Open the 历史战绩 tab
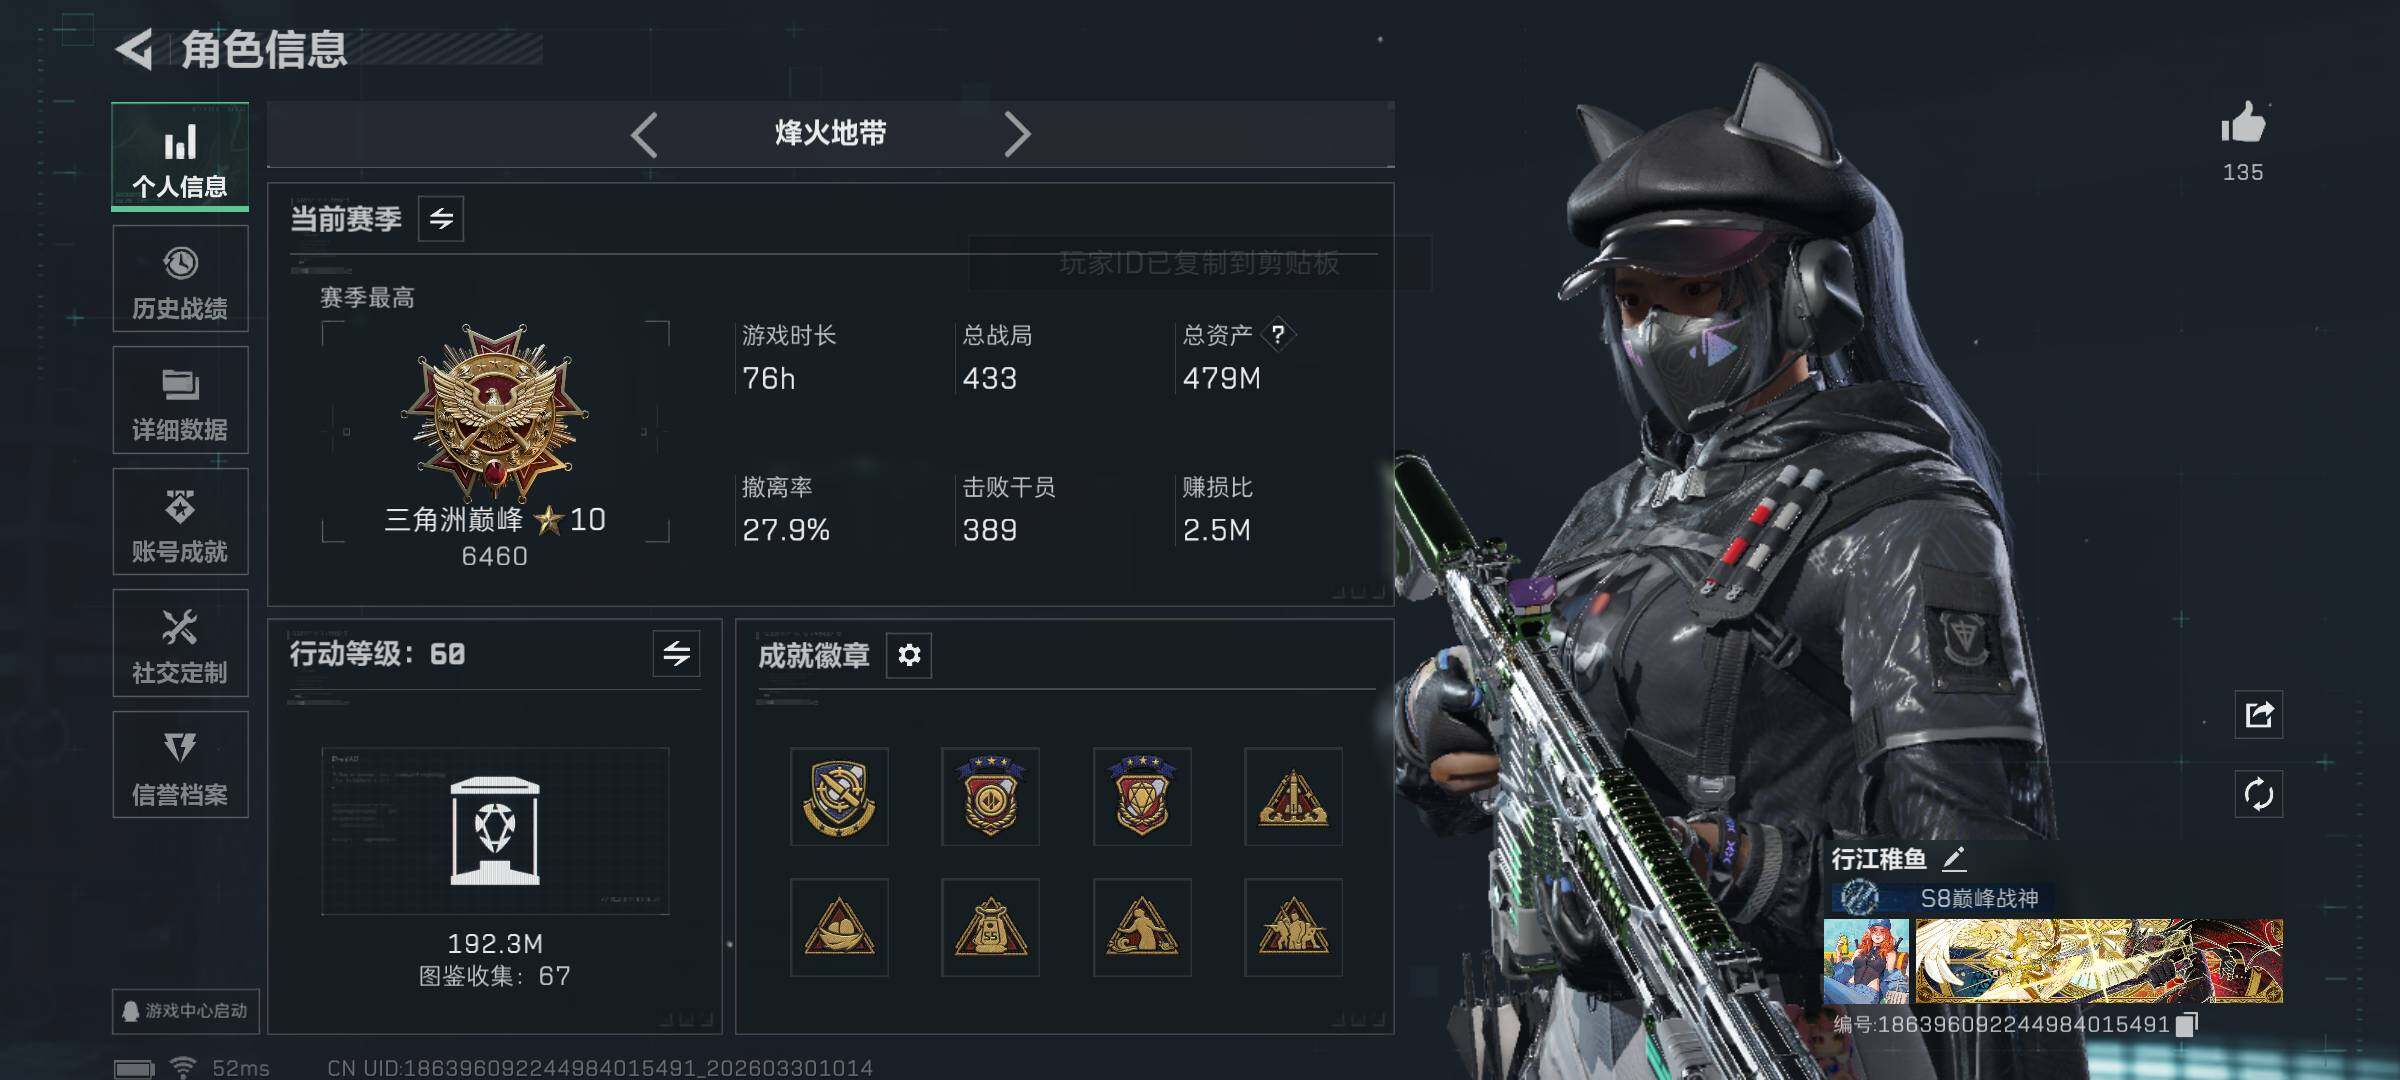Viewport: 2400px width, 1080px height. (180, 279)
